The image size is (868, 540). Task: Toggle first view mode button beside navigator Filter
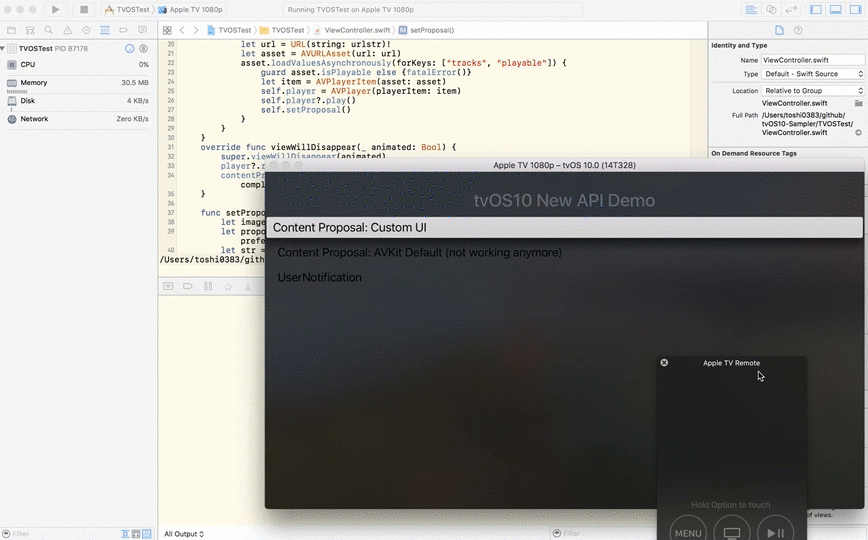click(x=125, y=534)
